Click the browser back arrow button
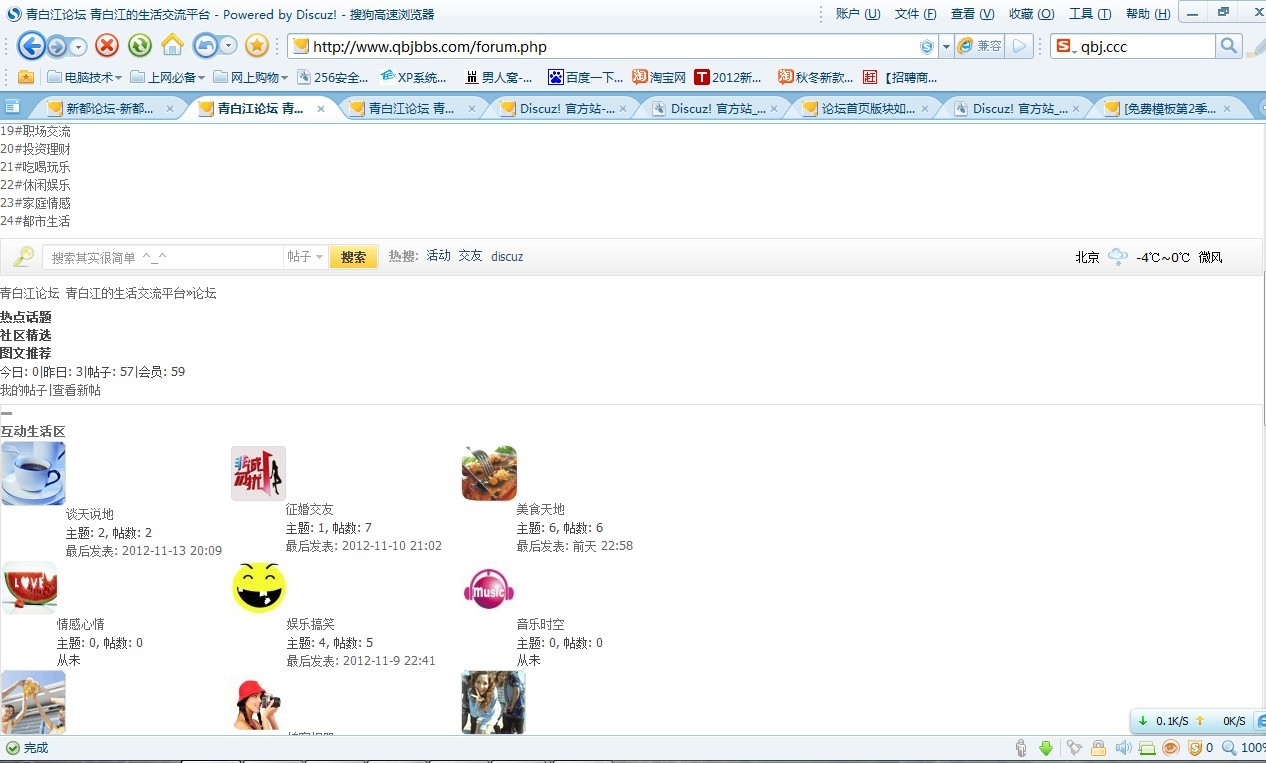 (x=31, y=46)
